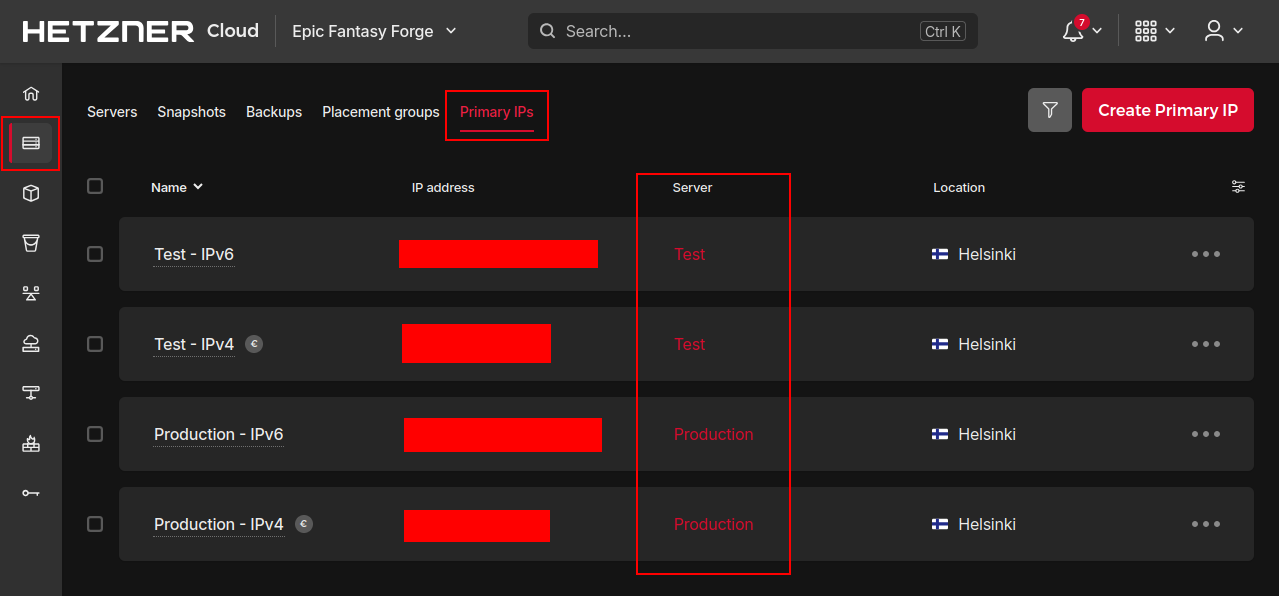This screenshot has width=1279, height=596.
Task: Open the Production - IPv6 name link
Action: (x=219, y=434)
